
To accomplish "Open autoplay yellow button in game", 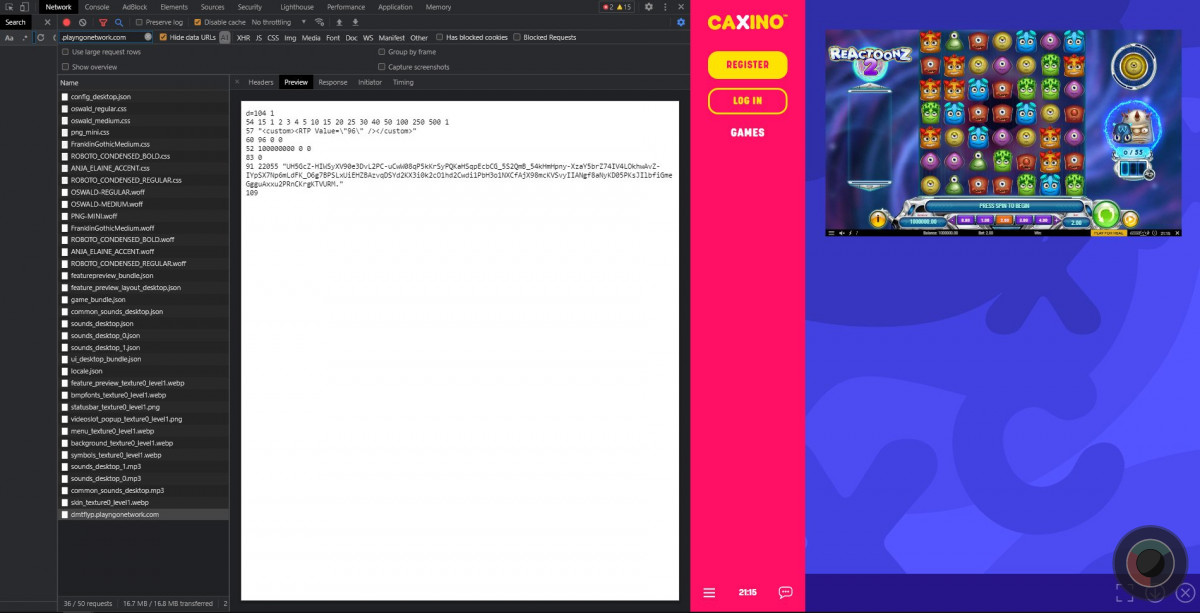I will pos(1131,218).
